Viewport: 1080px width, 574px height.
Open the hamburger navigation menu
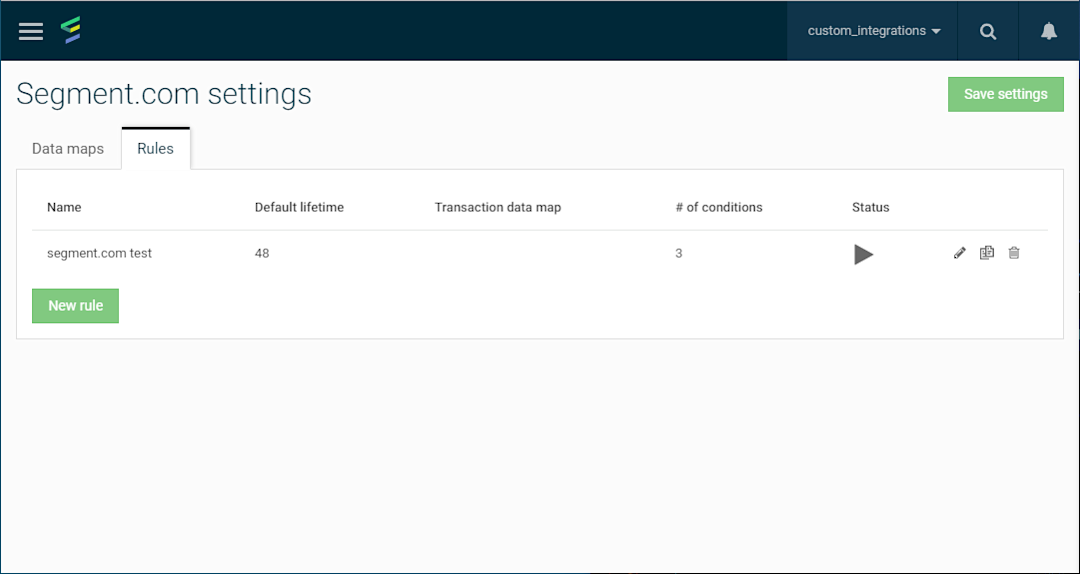click(31, 31)
